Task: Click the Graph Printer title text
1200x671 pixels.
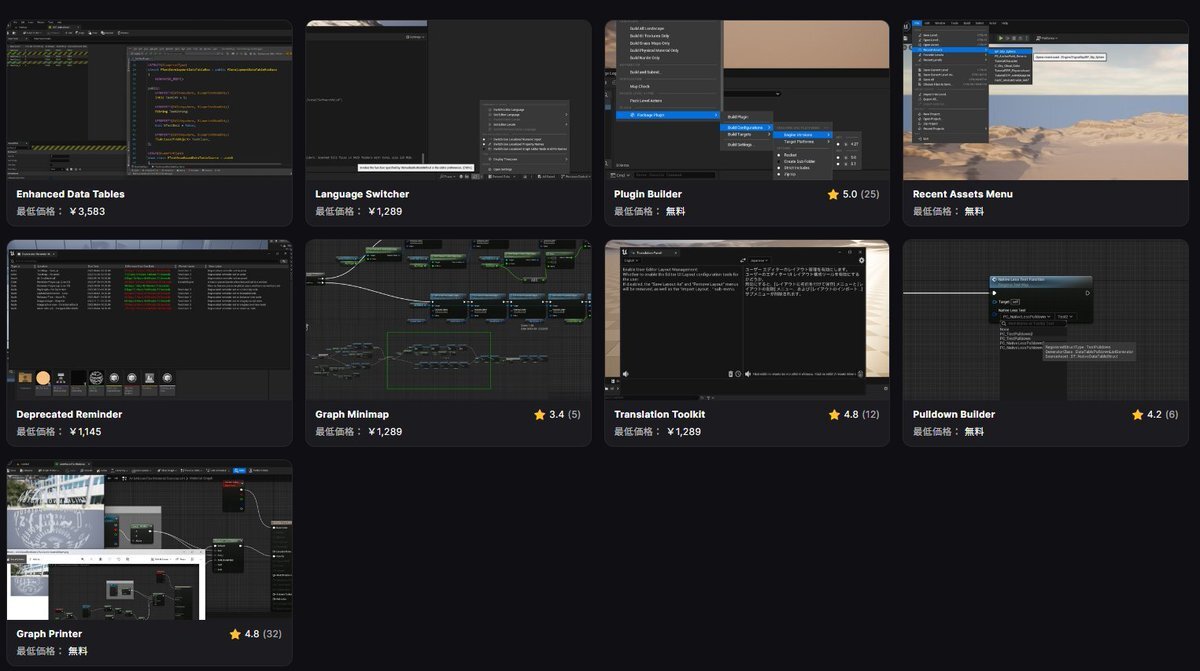Action: coord(49,634)
